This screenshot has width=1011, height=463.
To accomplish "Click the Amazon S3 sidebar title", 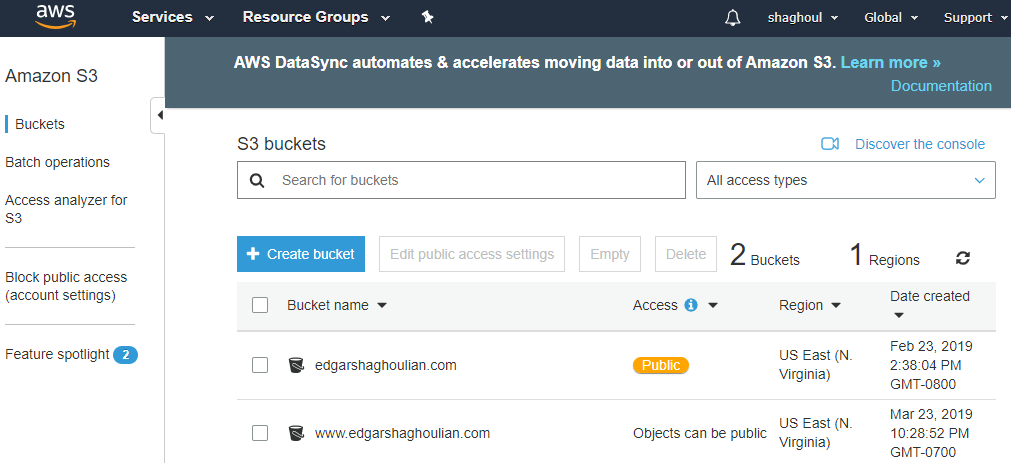I will pos(52,76).
